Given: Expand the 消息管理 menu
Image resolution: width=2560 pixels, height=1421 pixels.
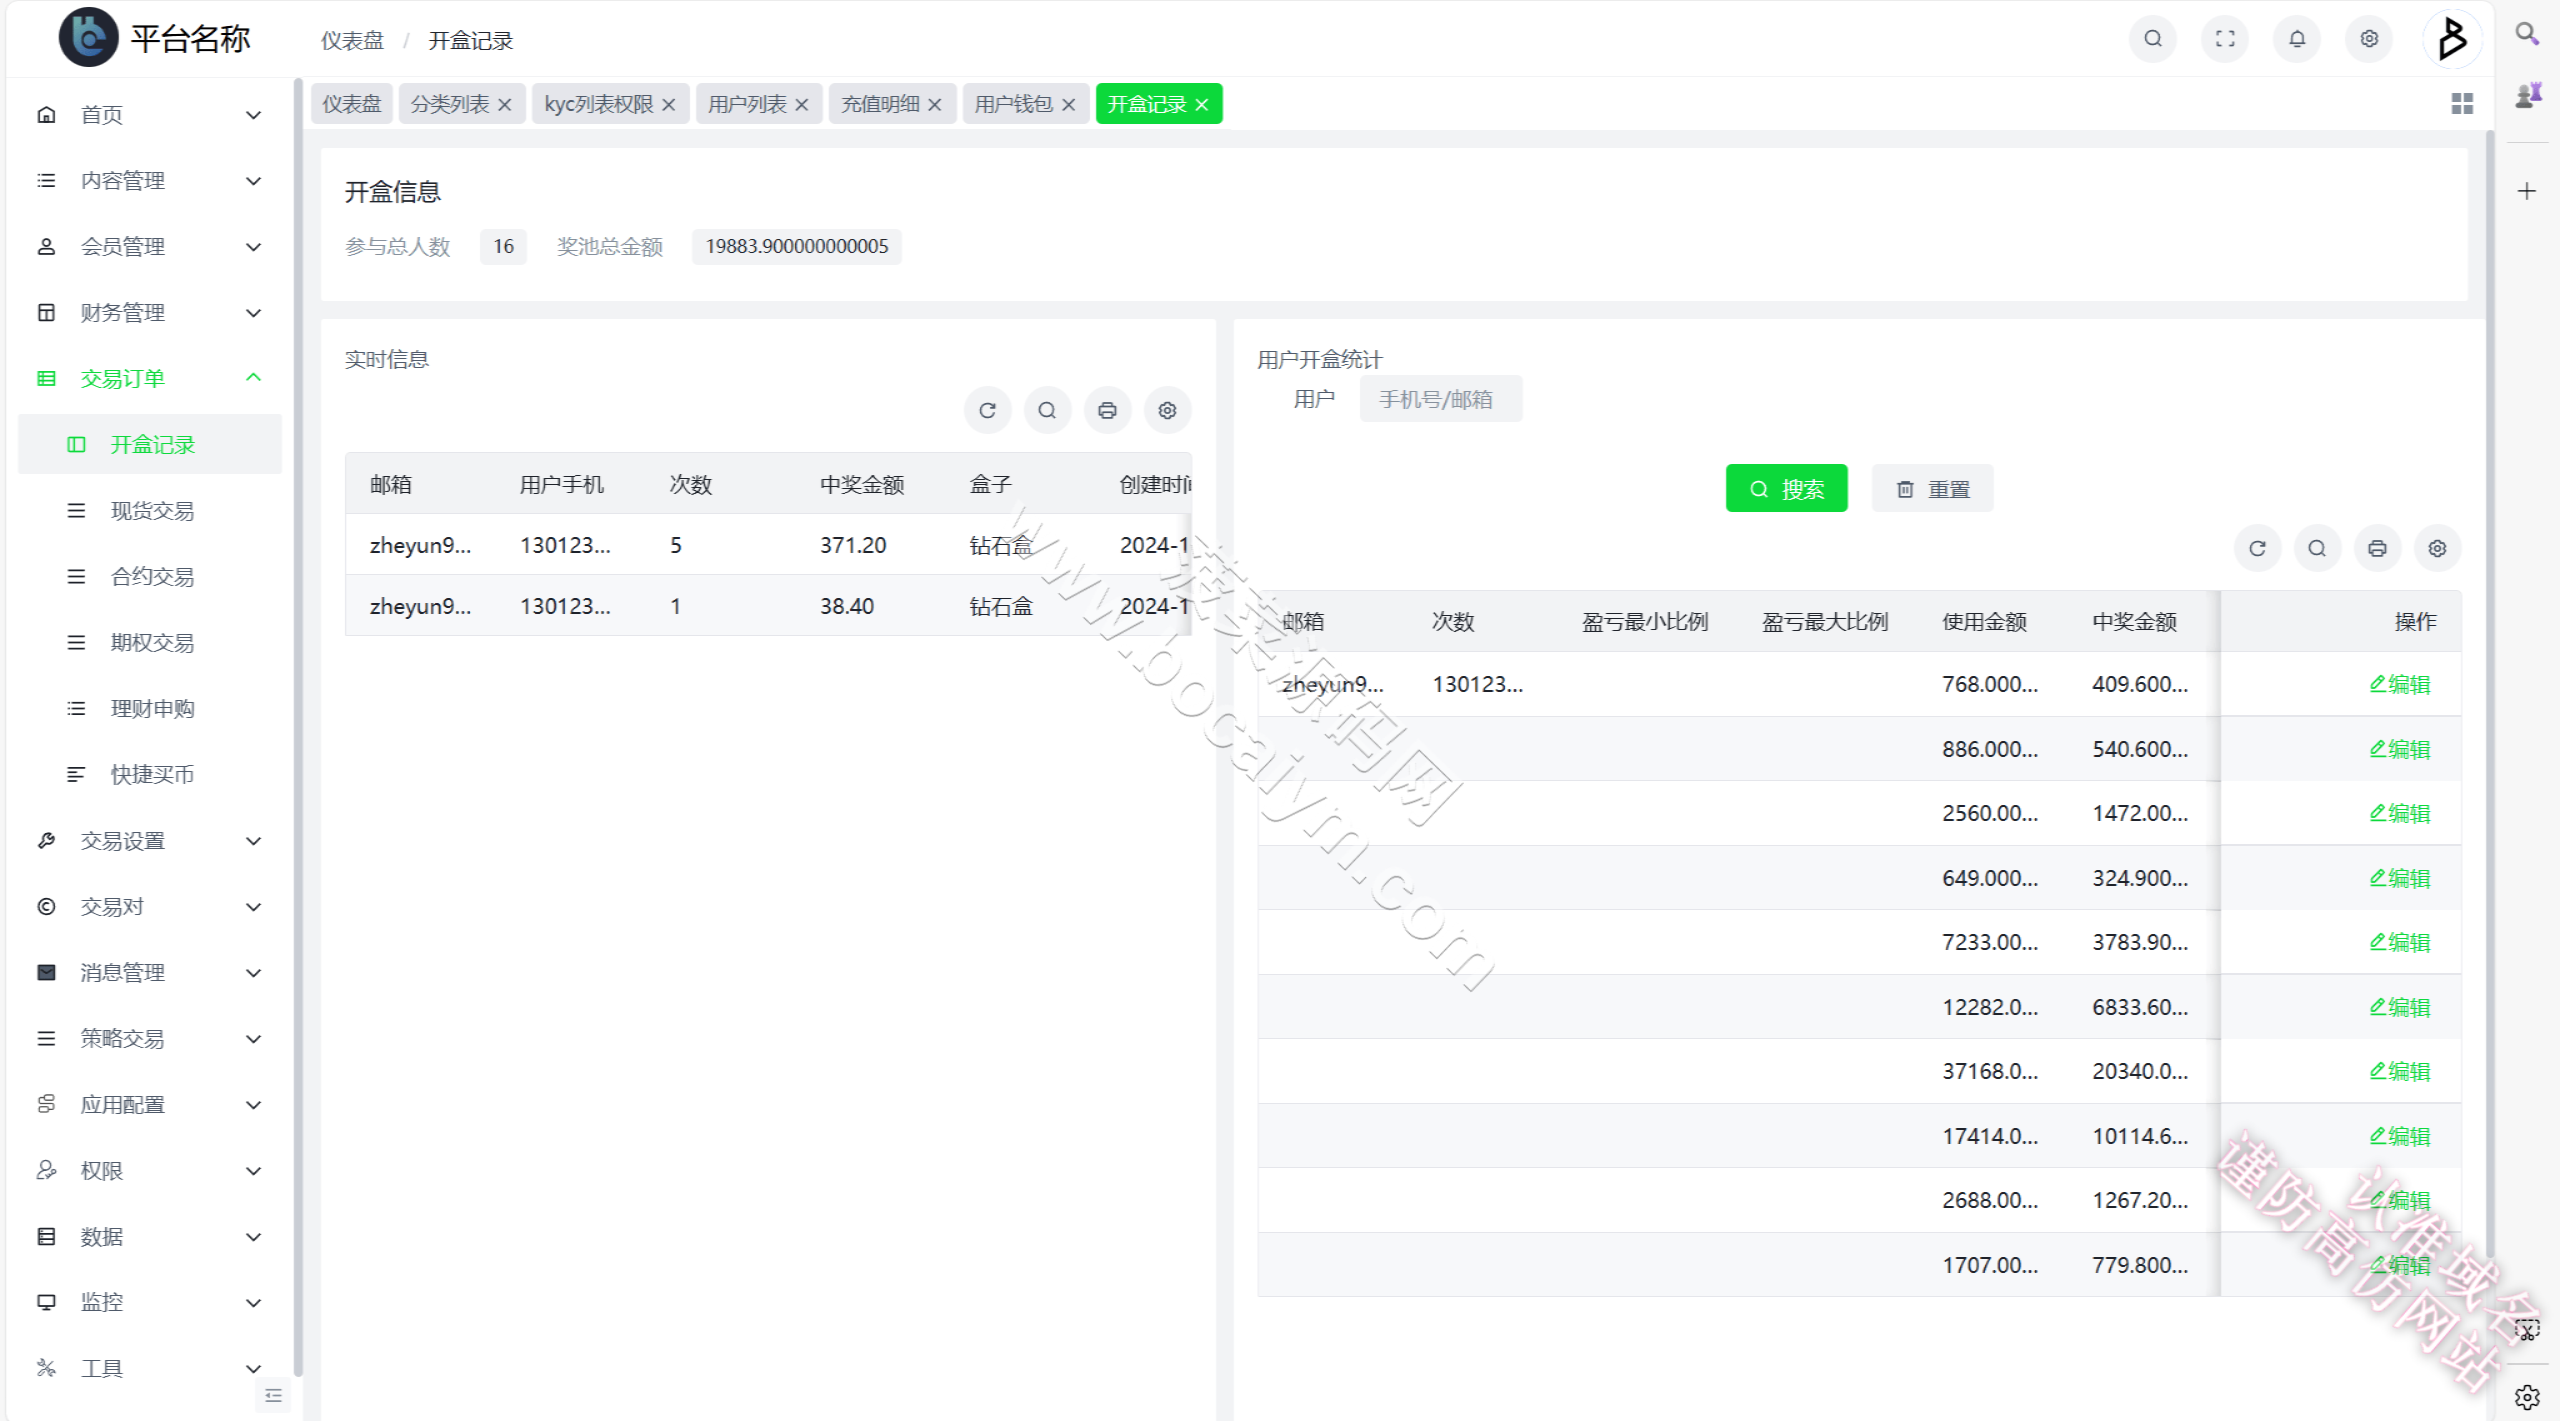Looking at the screenshot, I should pos(150,973).
